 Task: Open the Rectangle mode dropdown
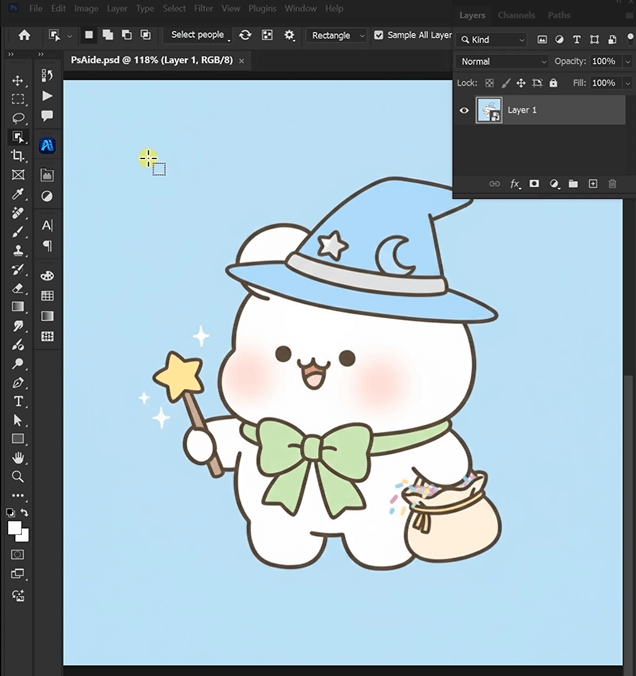pos(335,35)
